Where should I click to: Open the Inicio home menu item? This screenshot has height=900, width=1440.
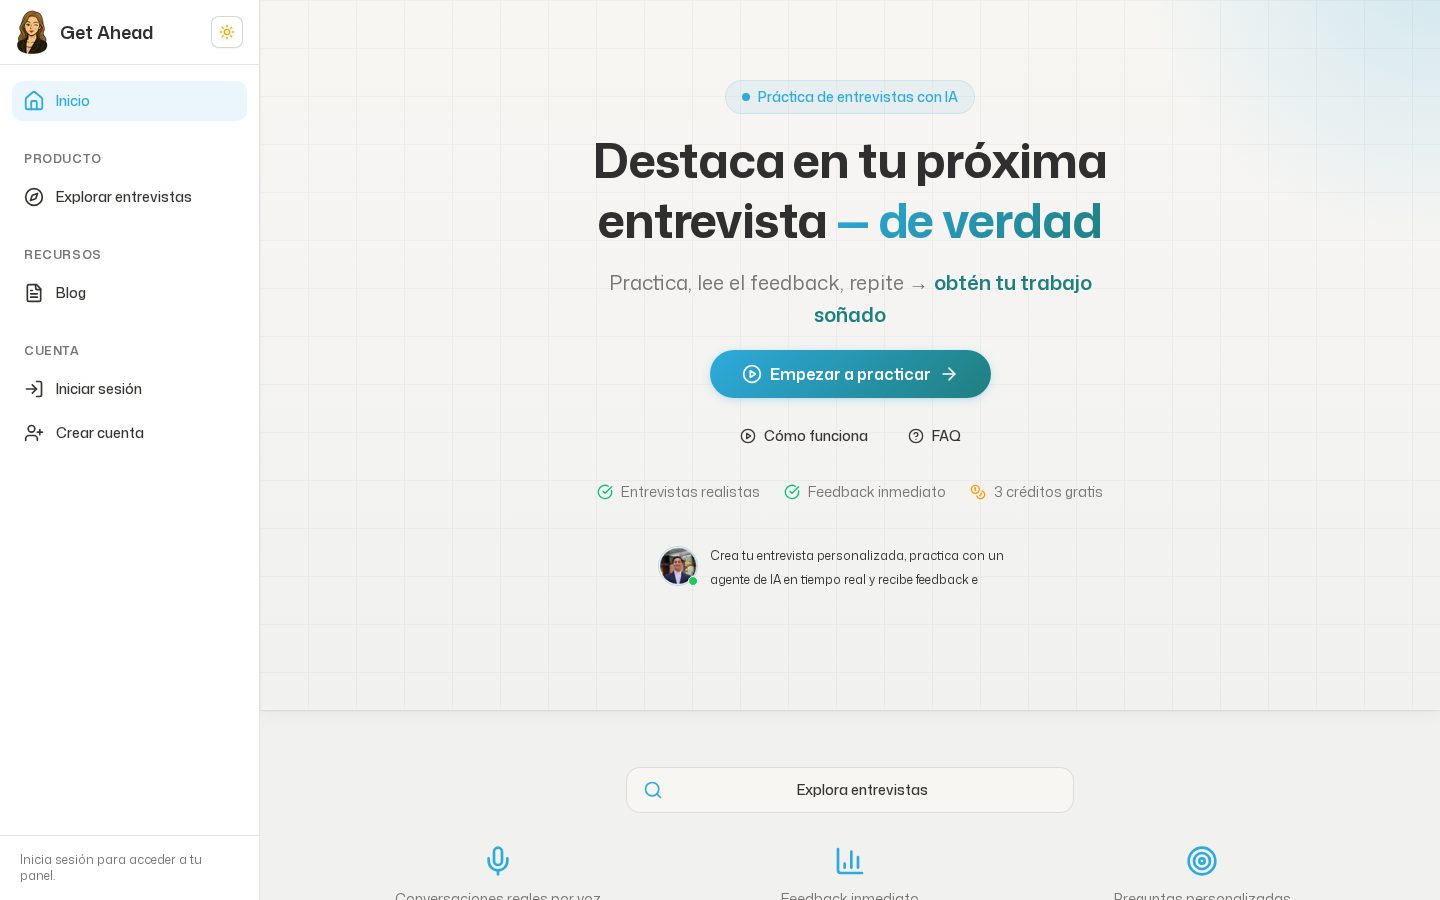(129, 101)
